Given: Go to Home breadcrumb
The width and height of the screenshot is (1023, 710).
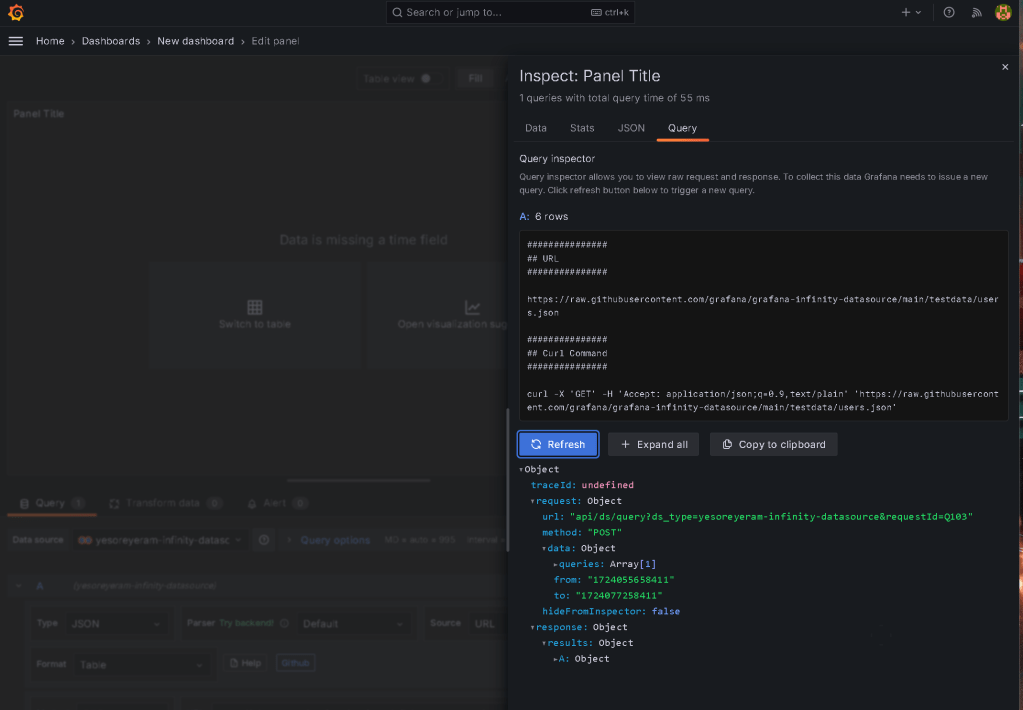Looking at the screenshot, I should pos(50,41).
